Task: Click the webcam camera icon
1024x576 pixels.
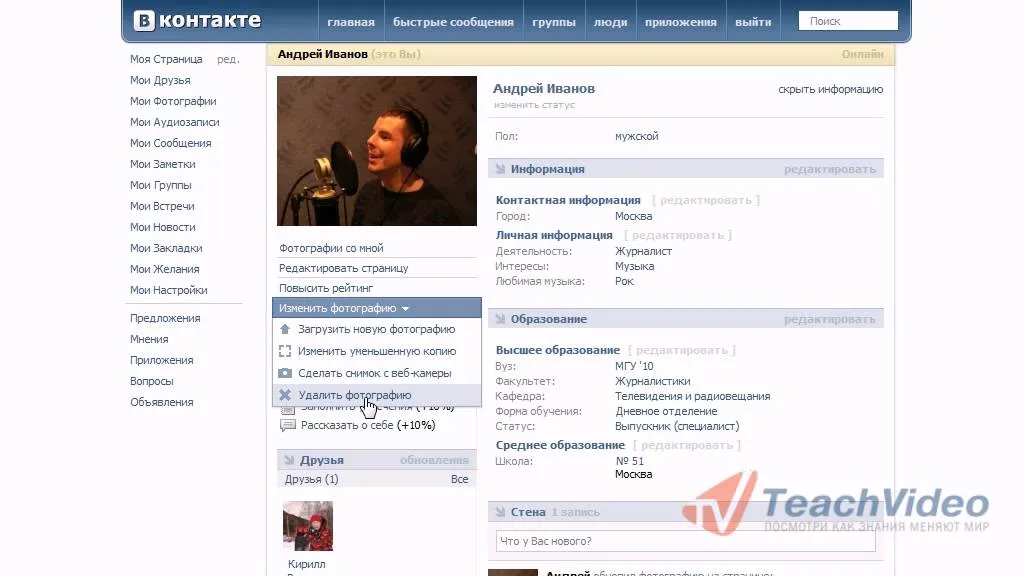Action: click(285, 373)
